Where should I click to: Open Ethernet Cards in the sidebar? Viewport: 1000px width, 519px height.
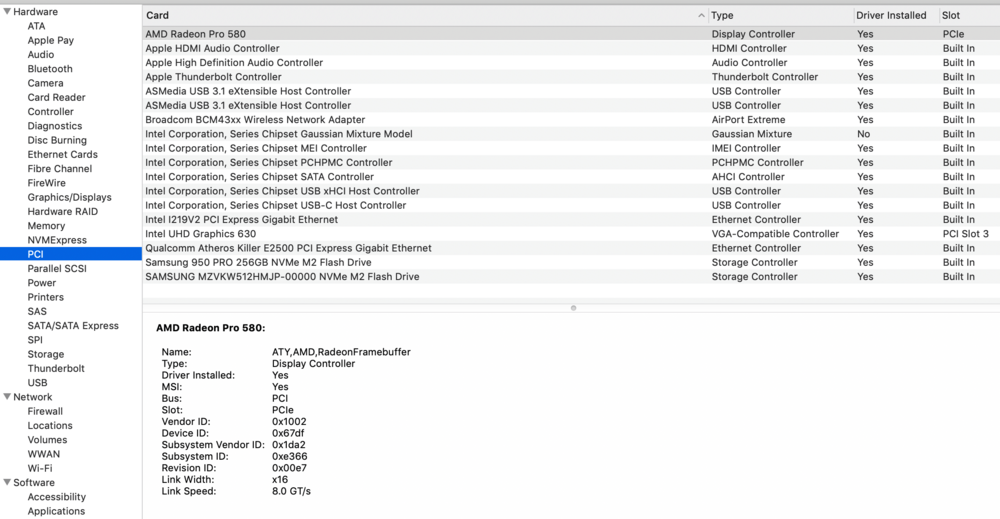(62, 154)
